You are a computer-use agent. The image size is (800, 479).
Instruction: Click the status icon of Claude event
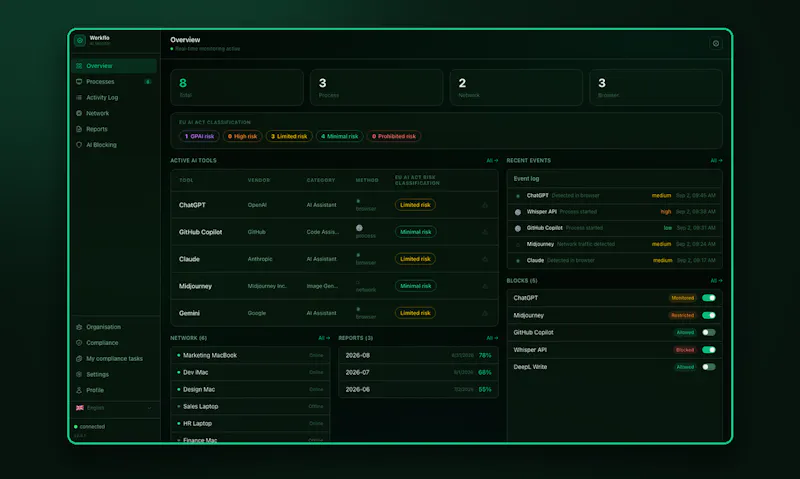(518, 261)
